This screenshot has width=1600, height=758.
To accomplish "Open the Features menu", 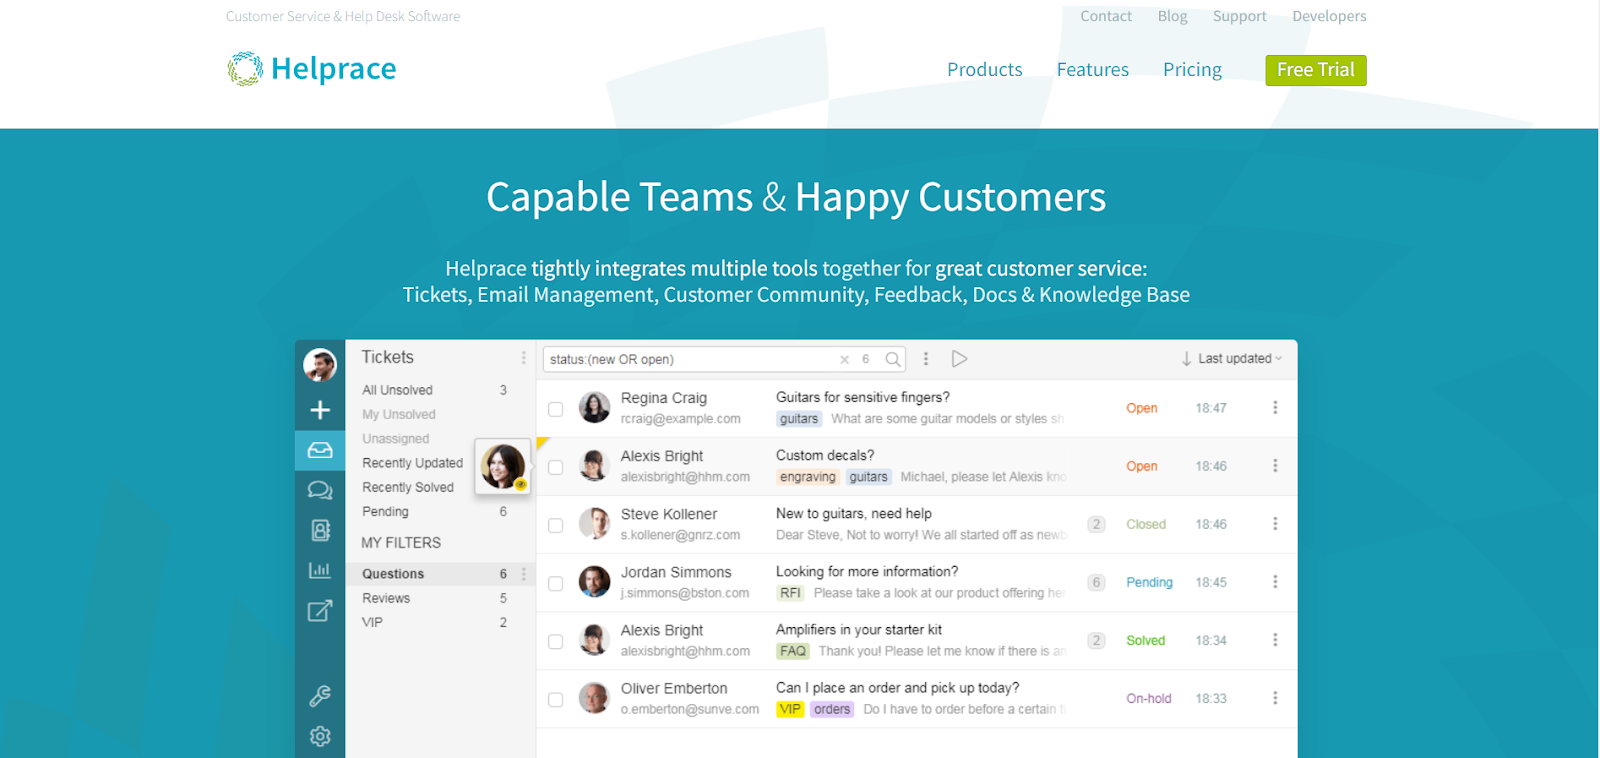I will click(1093, 70).
